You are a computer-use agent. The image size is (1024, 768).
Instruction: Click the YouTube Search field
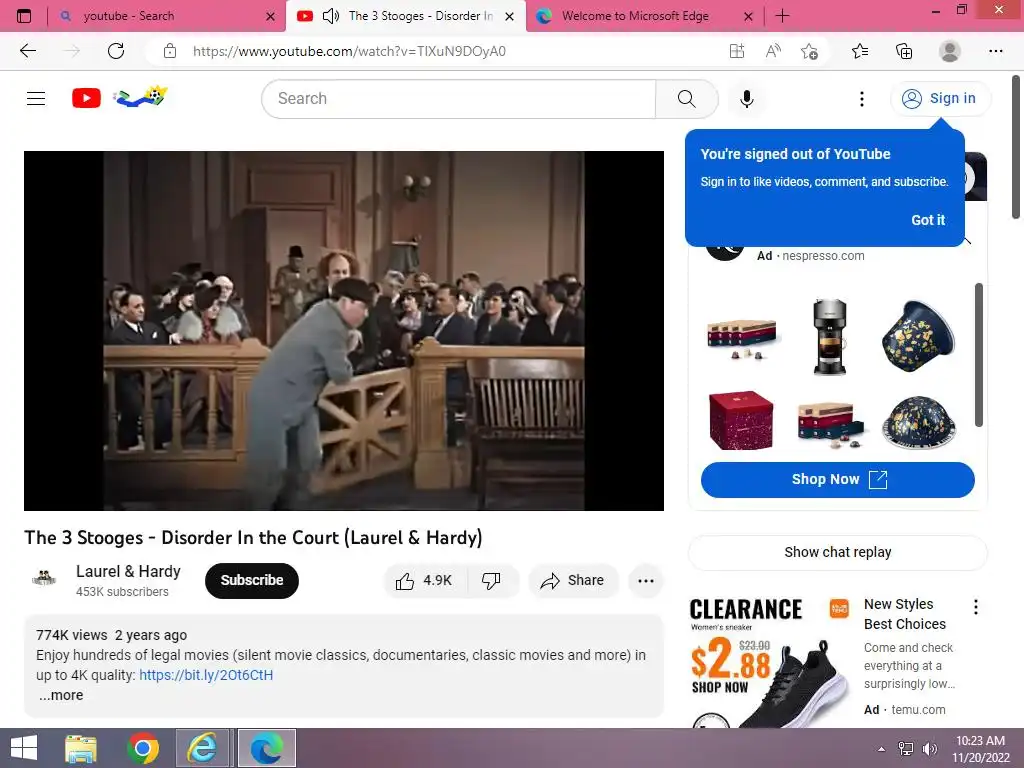[458, 99]
